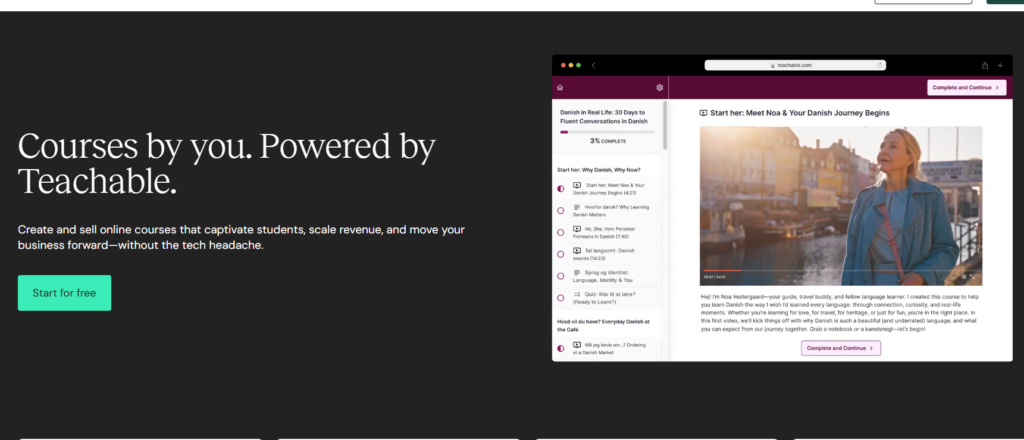Click the share icon in browser toolbar
This screenshot has height=440, width=1024.
point(984,65)
